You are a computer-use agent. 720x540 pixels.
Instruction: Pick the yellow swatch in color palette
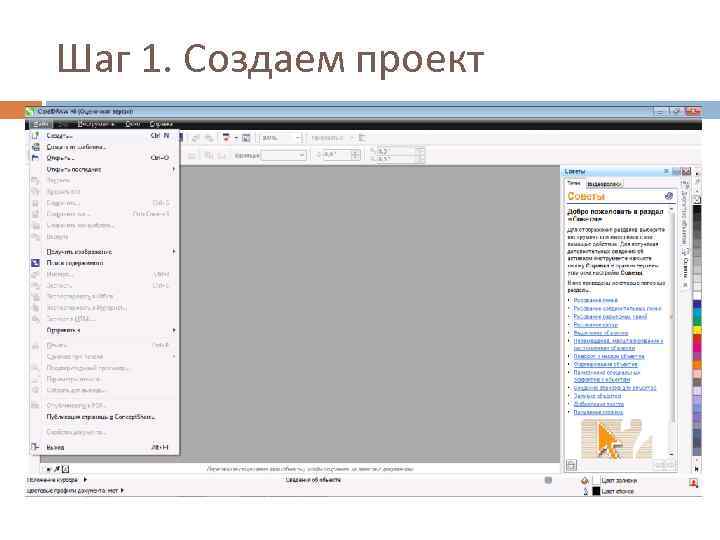pyautogui.click(x=697, y=330)
